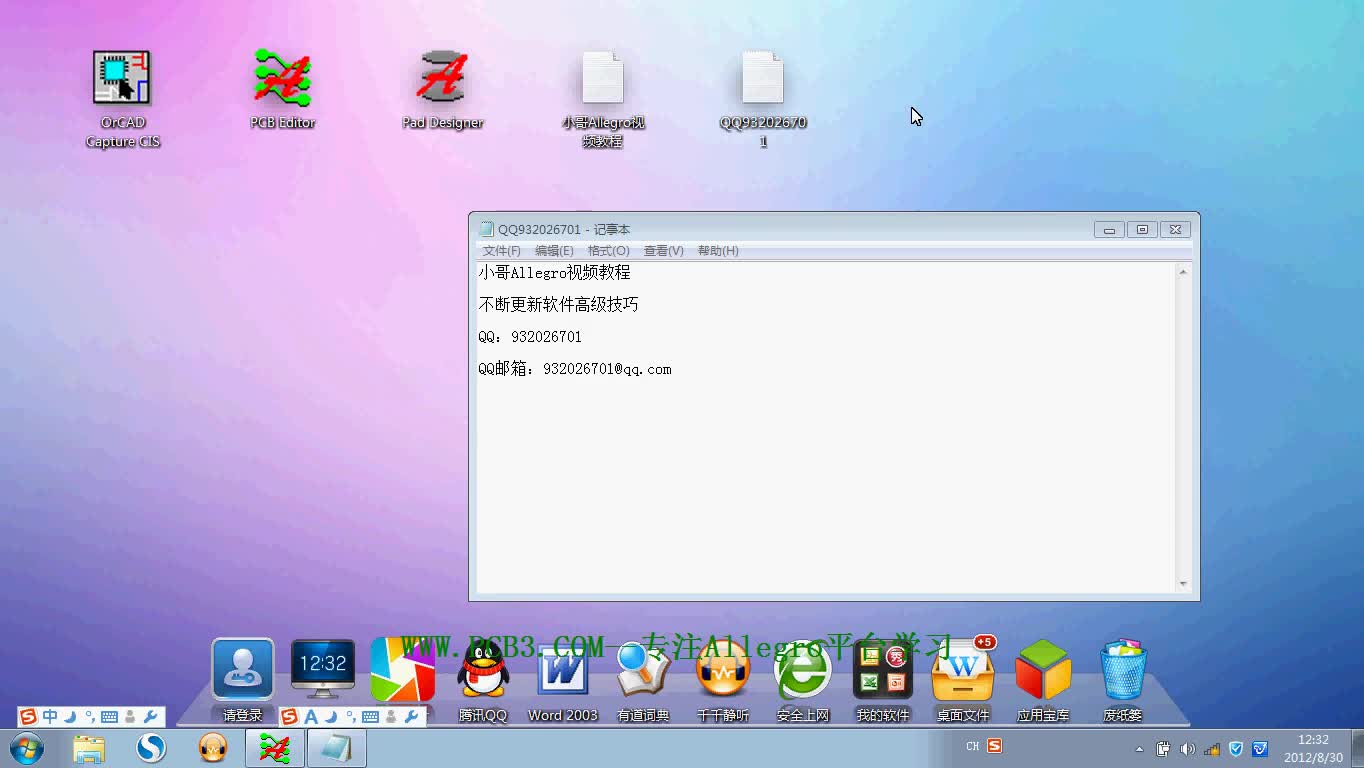The width and height of the screenshot is (1364, 768).
Task: Click the Notepad scrollbar down arrow
Action: pos(1183,584)
